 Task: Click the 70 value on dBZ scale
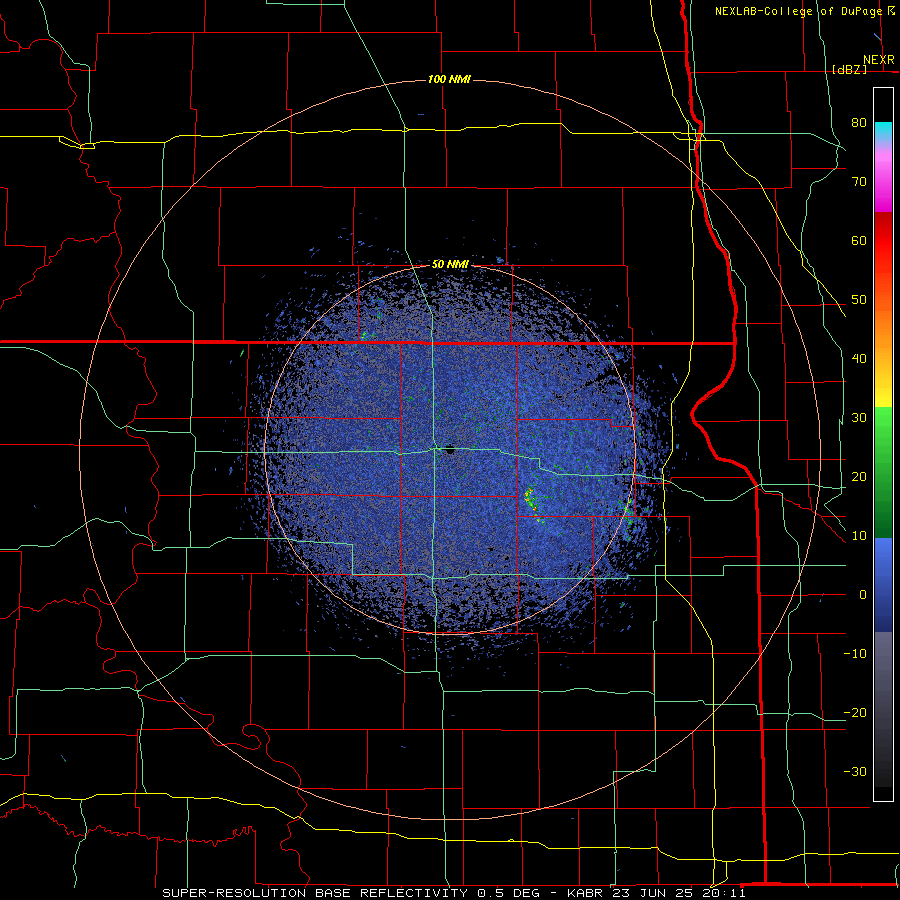[x=859, y=182]
